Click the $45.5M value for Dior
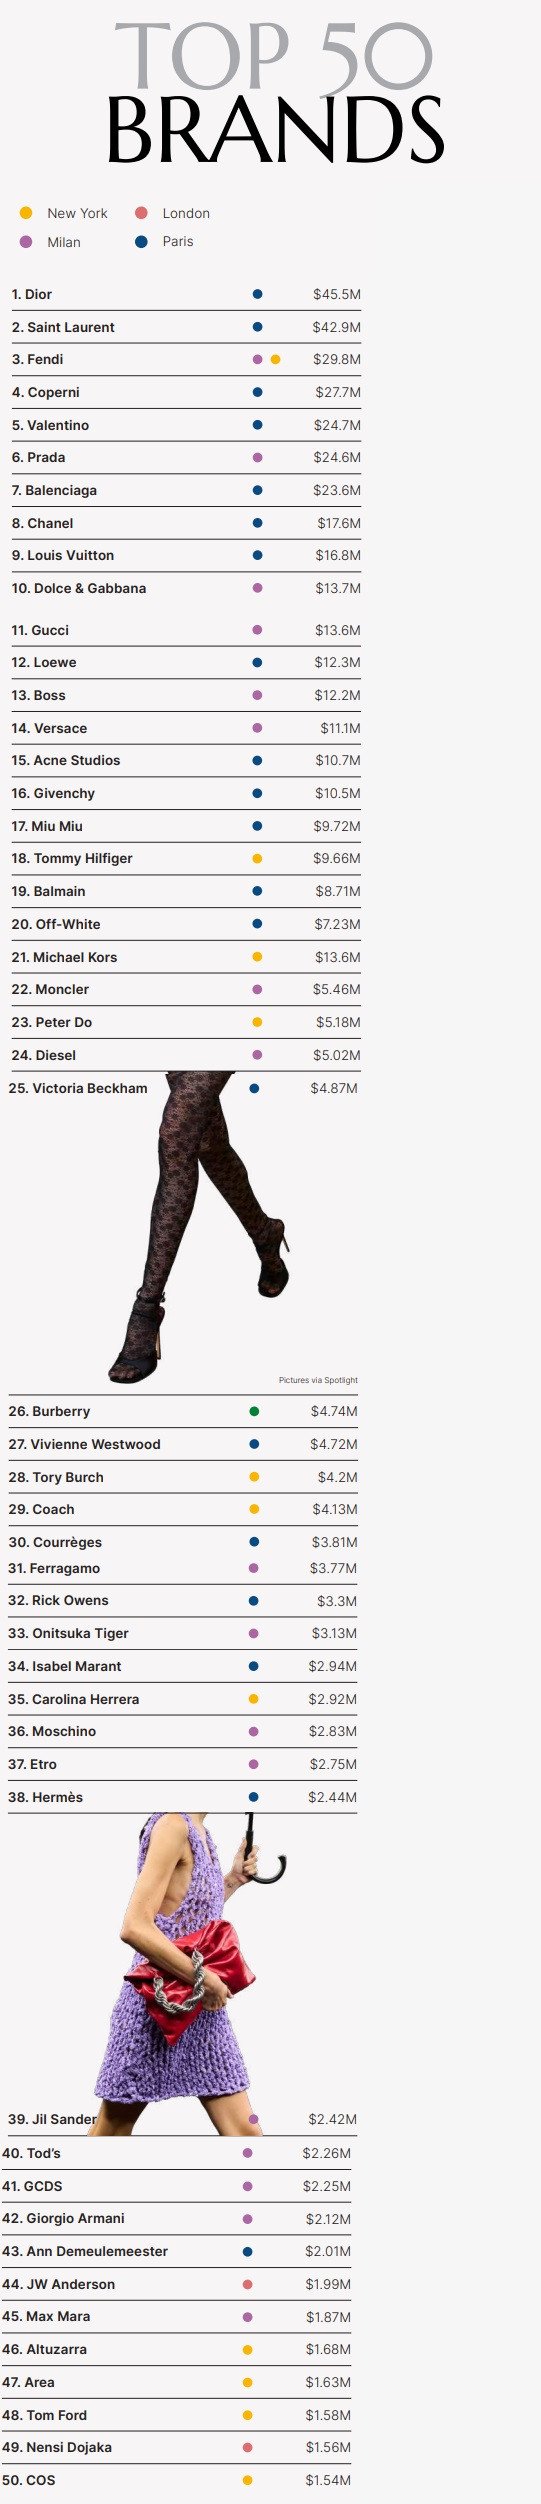The image size is (541, 2504). [x=337, y=294]
